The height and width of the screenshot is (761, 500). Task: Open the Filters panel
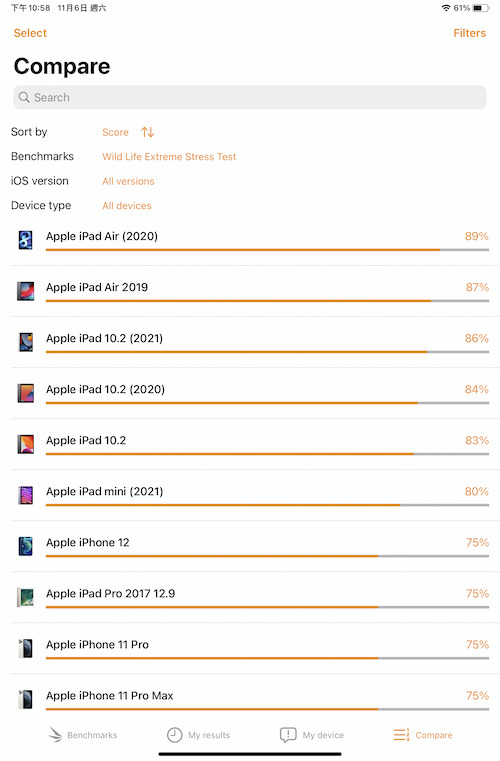pyautogui.click(x=469, y=33)
